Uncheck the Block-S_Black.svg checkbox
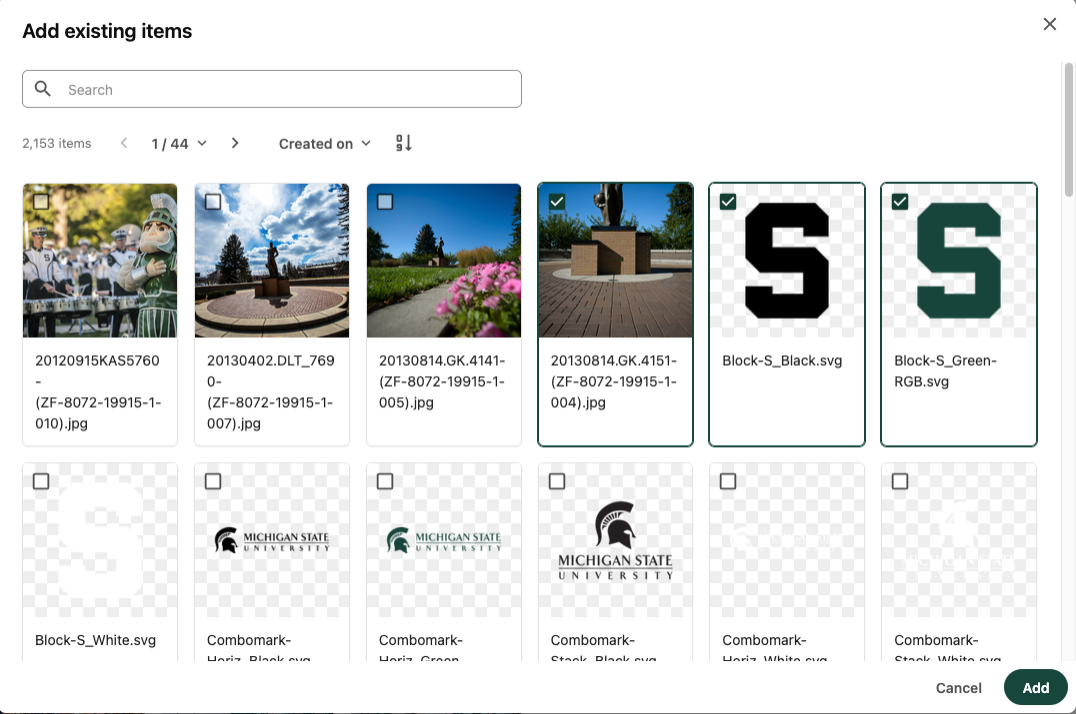 pos(728,202)
